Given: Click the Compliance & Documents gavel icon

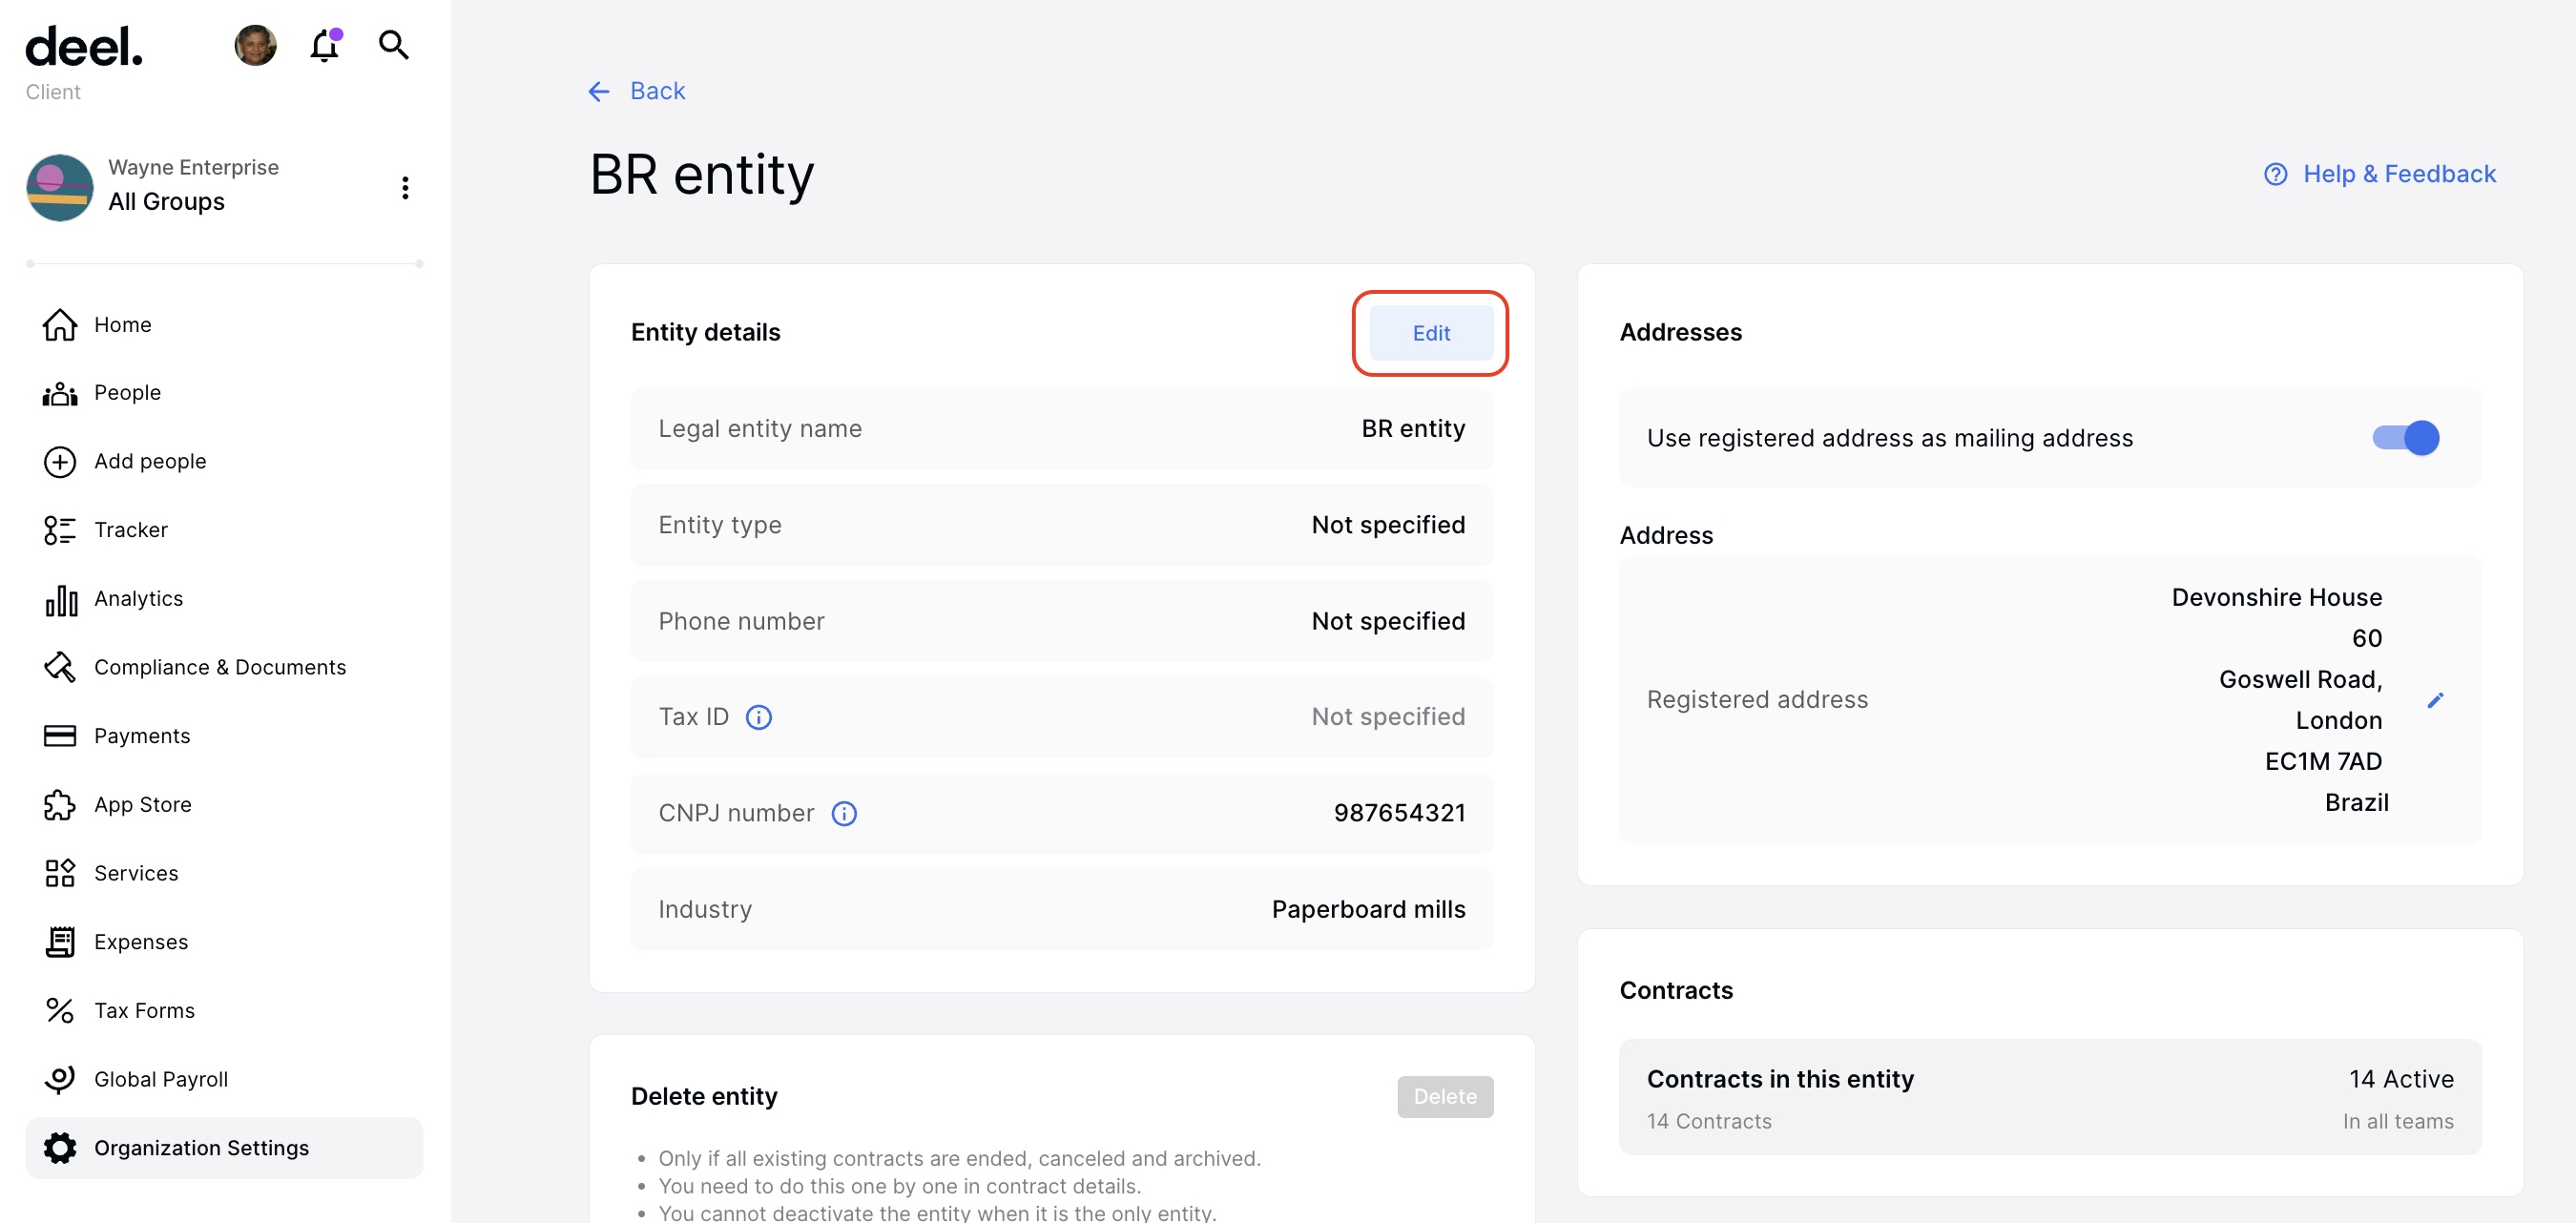Looking at the screenshot, I should pyautogui.click(x=59, y=666).
